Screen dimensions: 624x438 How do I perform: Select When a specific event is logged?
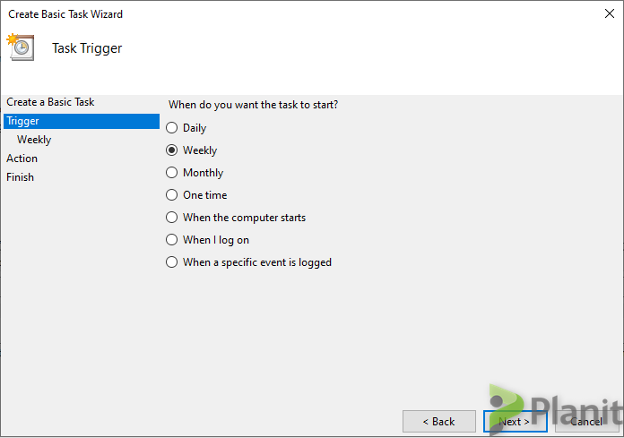click(172, 262)
